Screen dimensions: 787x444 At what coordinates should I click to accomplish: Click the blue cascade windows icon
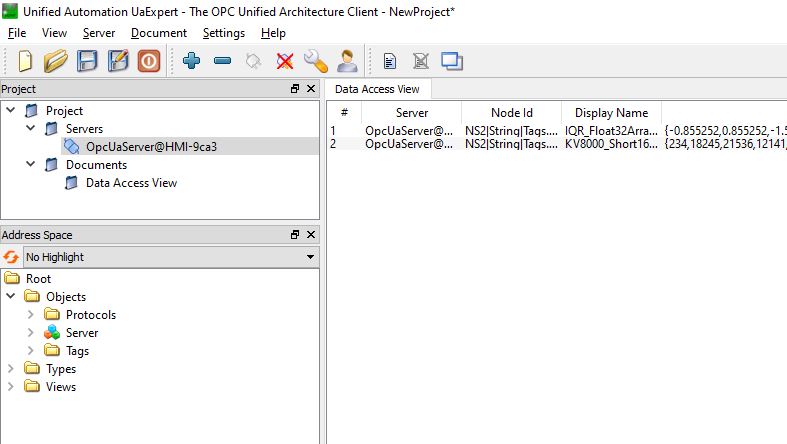pos(452,61)
